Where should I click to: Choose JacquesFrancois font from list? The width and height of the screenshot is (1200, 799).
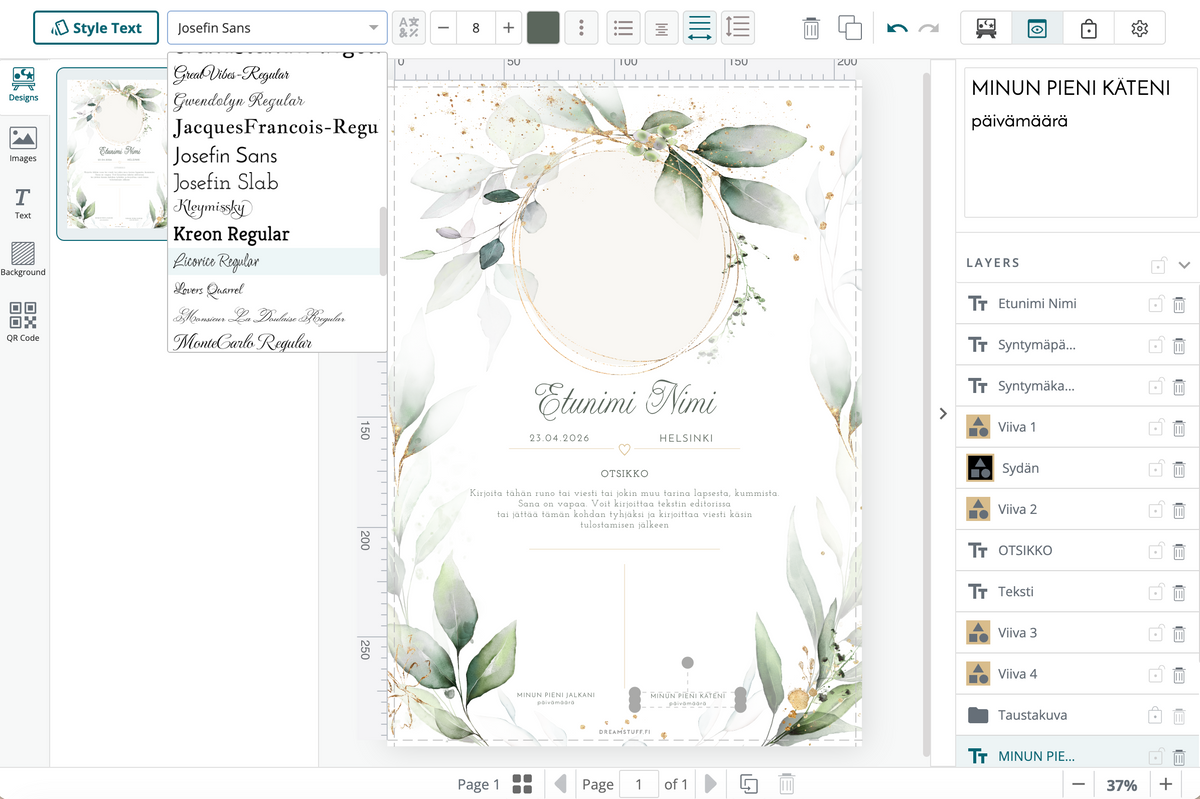pyautogui.click(x=276, y=128)
